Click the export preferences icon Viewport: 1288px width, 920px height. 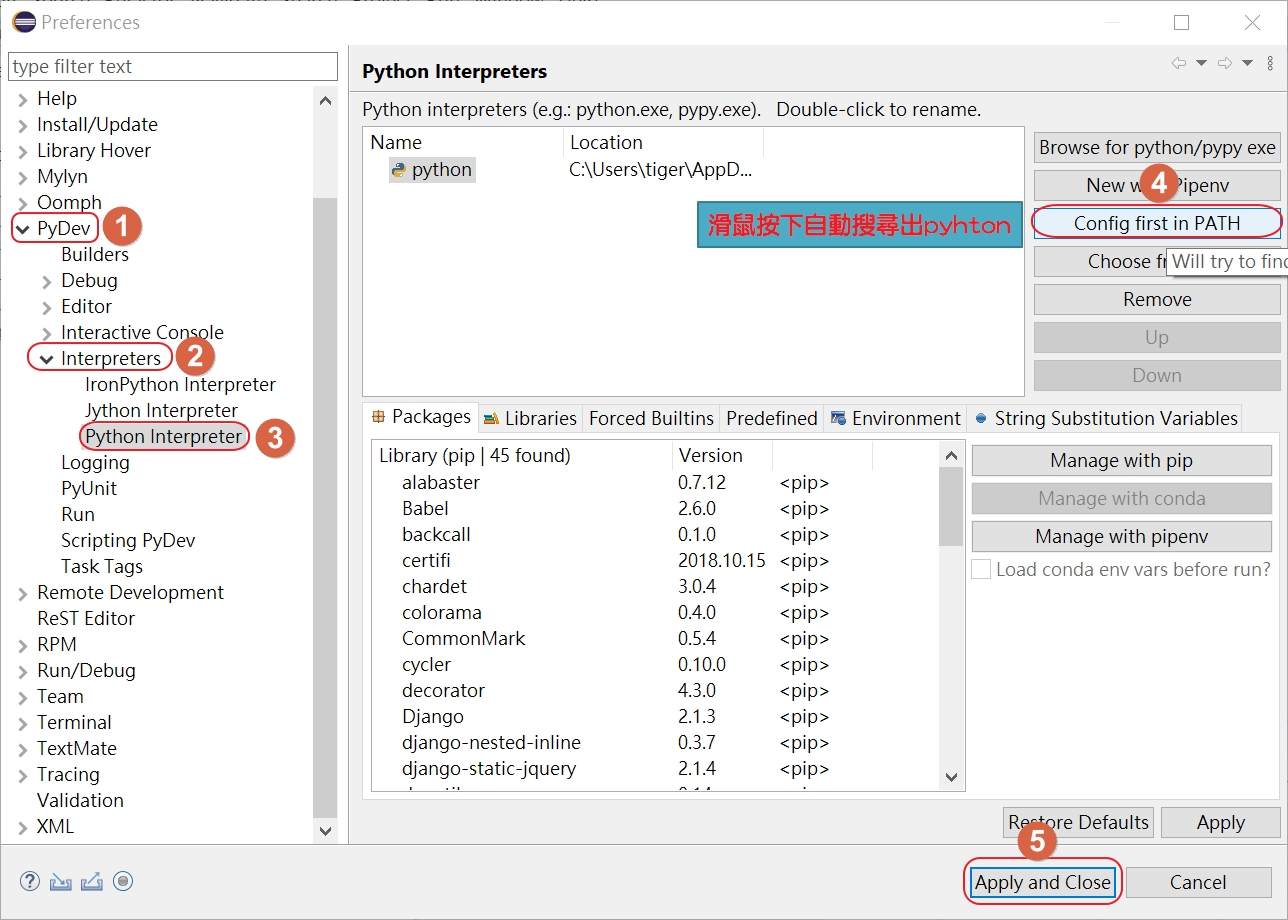click(x=92, y=881)
